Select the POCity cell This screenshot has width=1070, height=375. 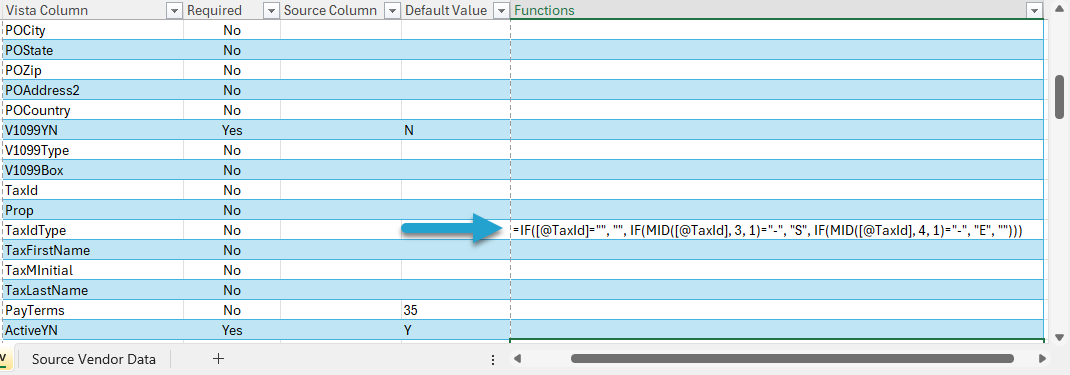[92, 30]
